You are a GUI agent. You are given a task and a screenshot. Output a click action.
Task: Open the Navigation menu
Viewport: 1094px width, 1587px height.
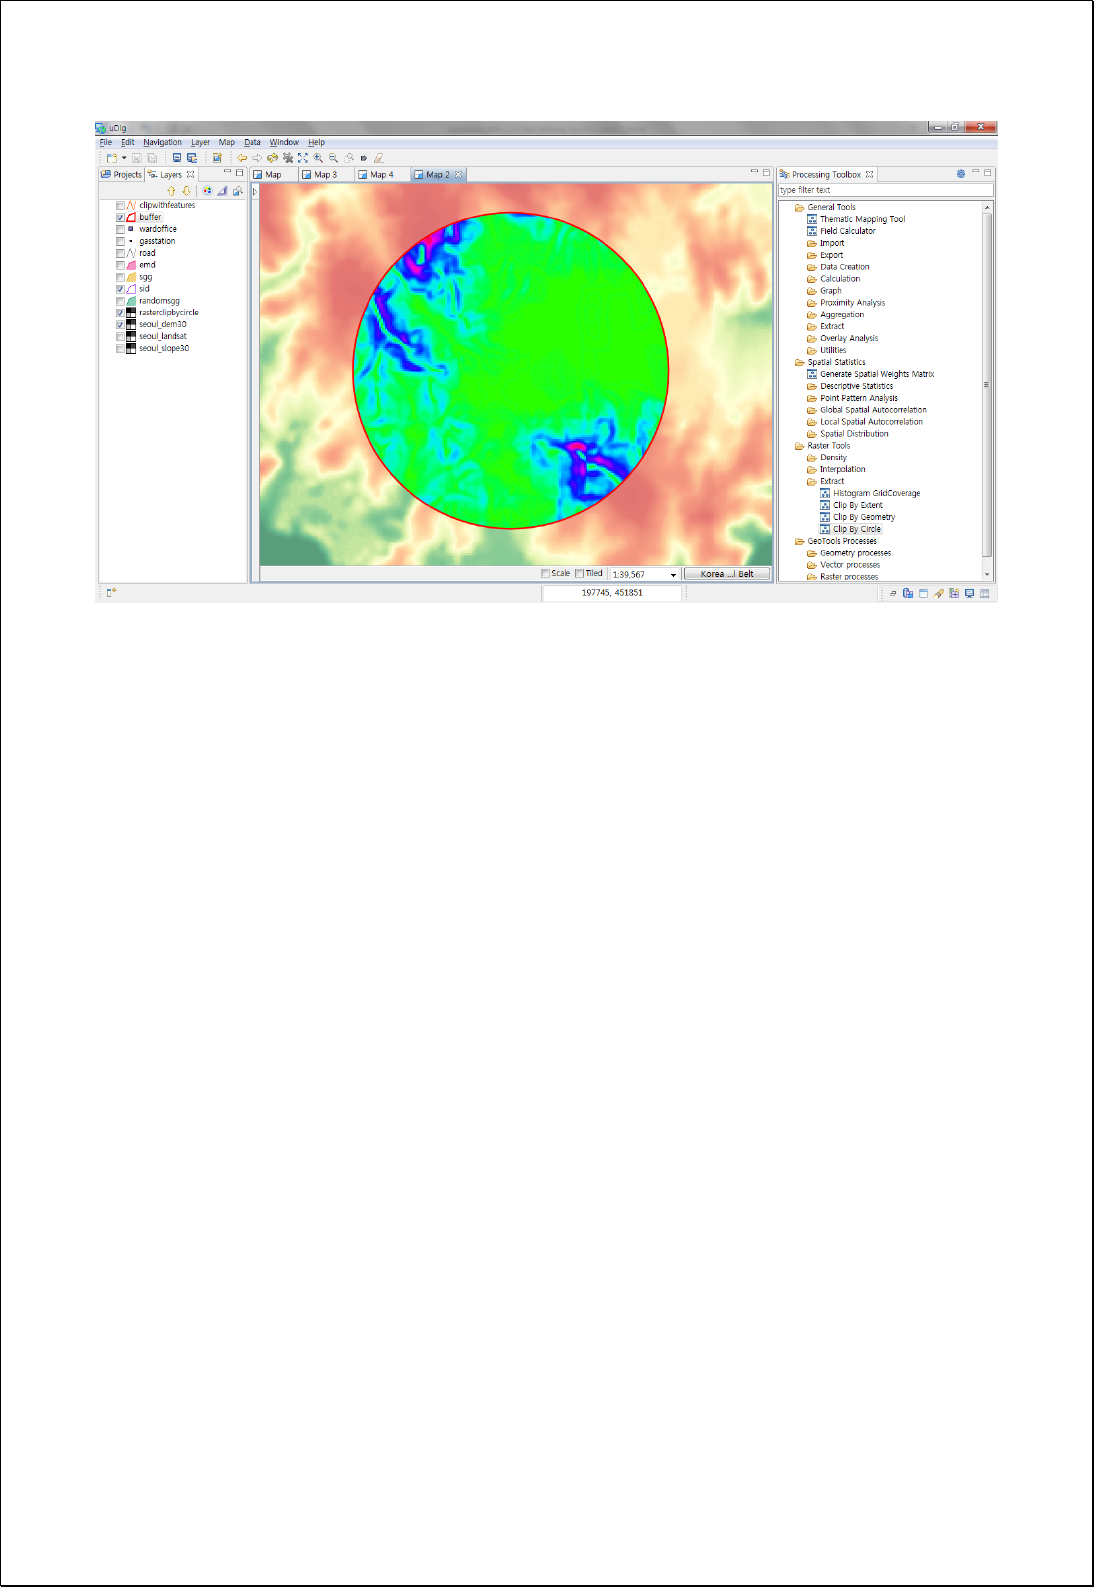162,142
